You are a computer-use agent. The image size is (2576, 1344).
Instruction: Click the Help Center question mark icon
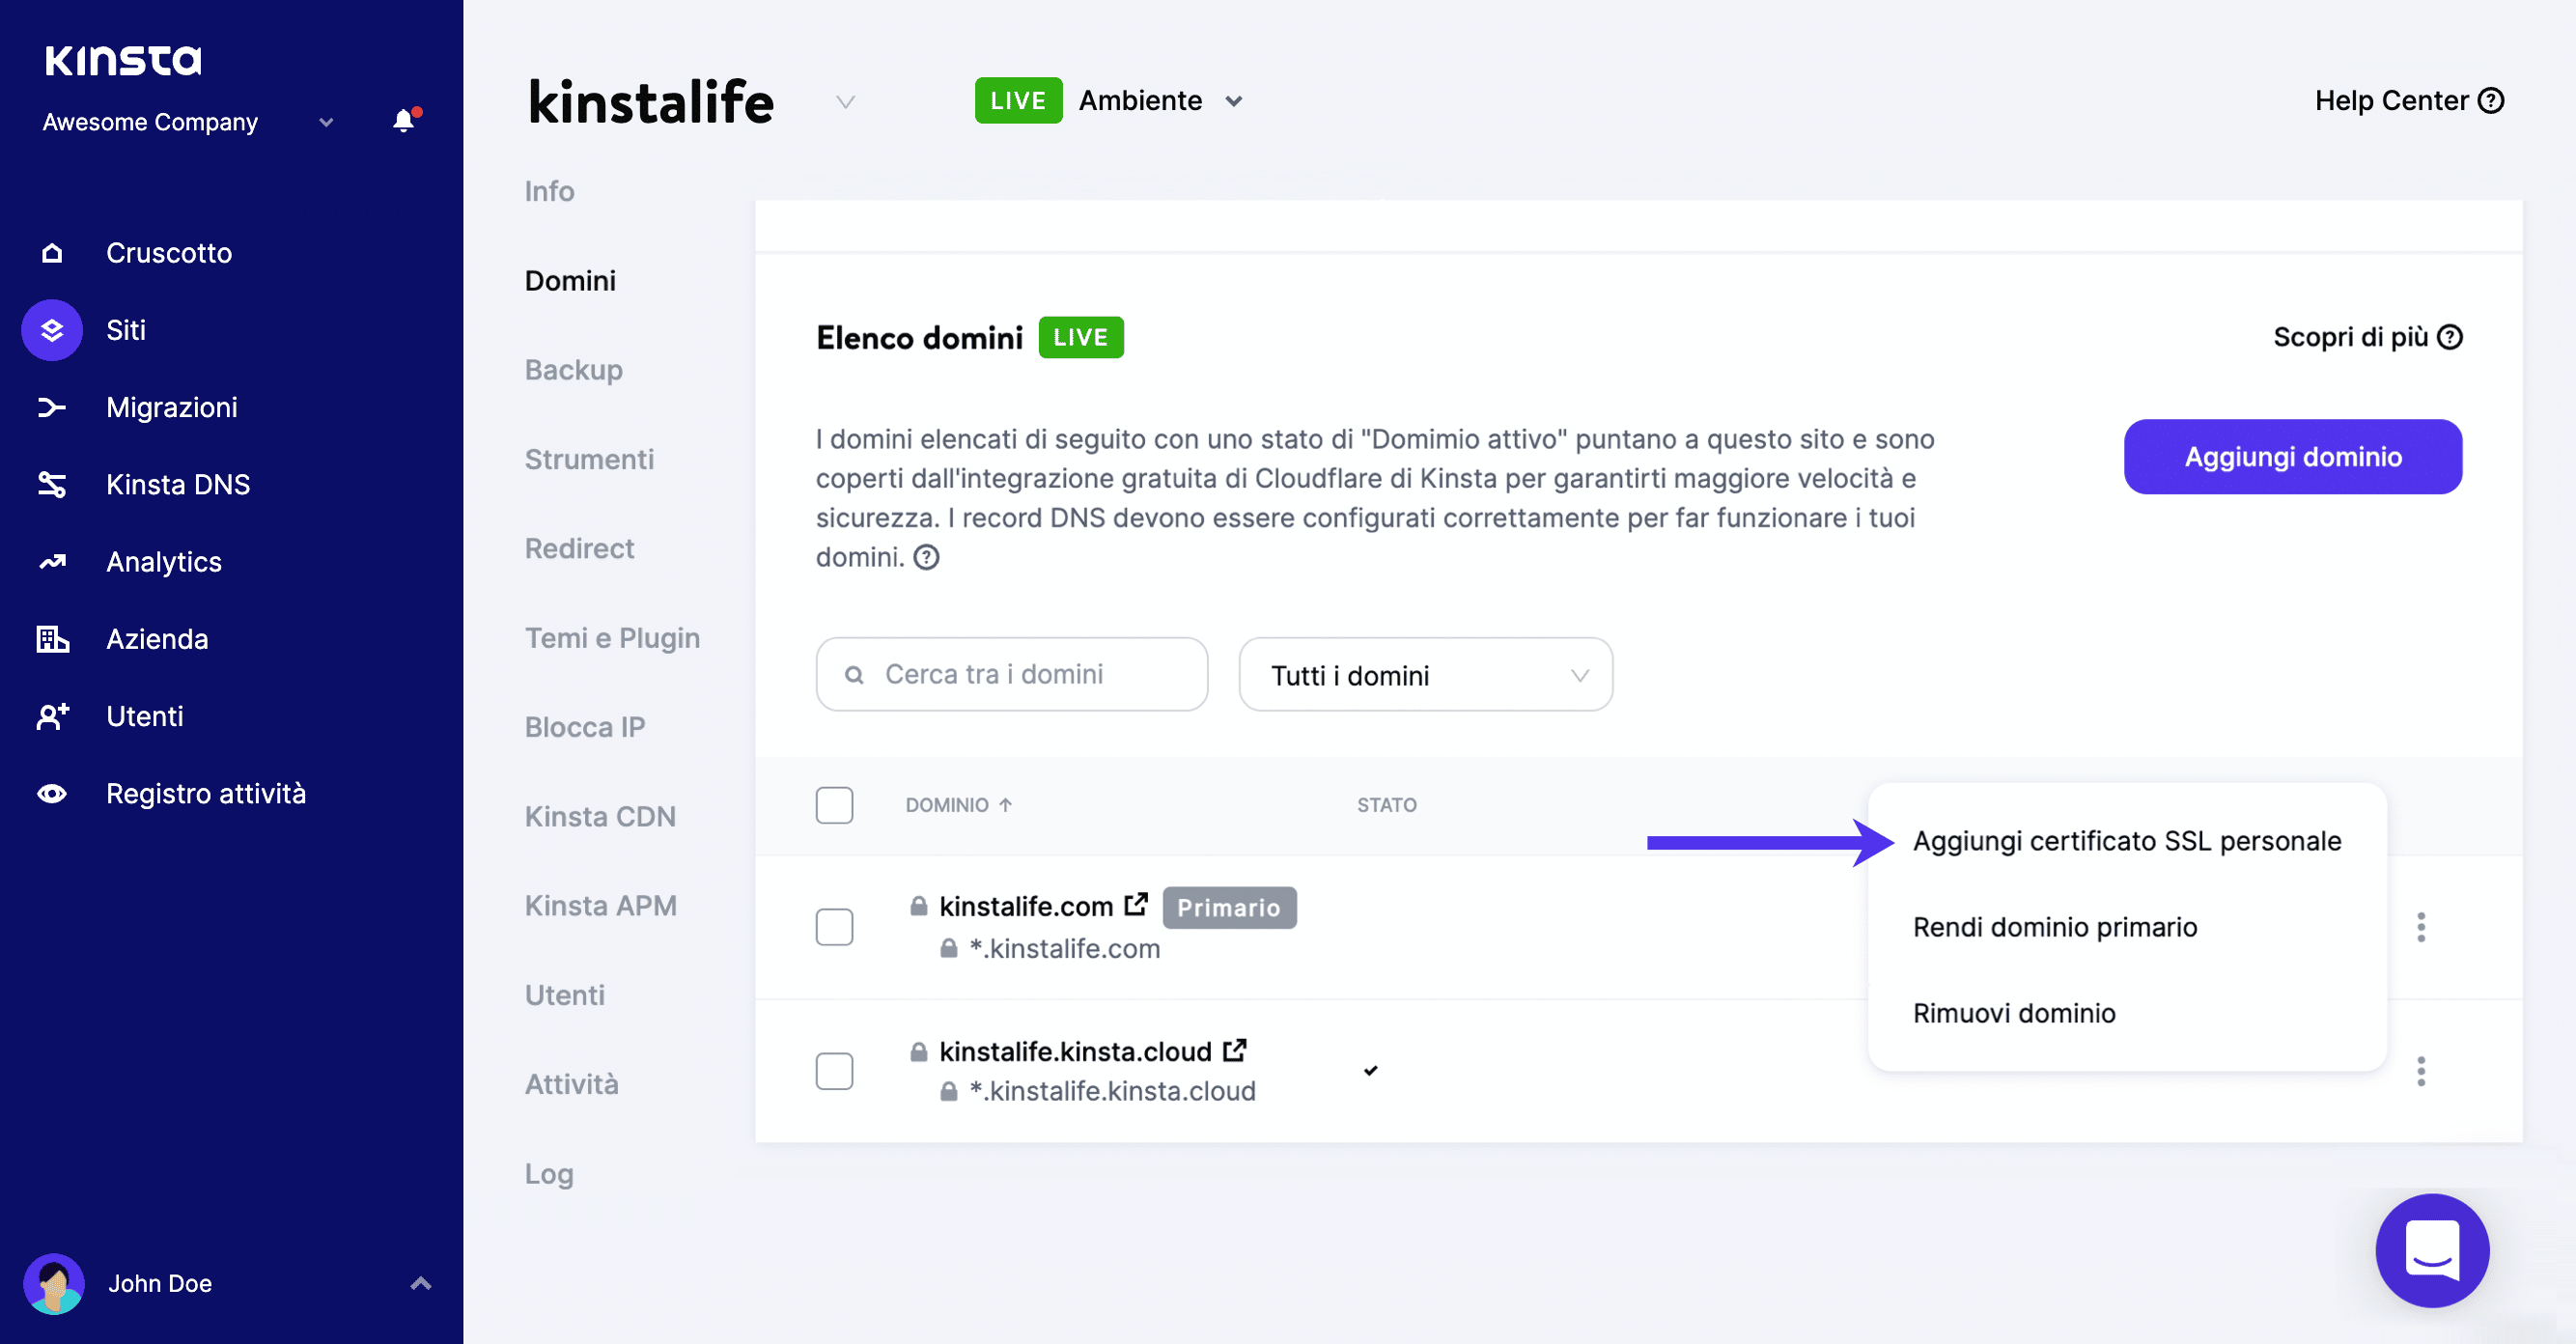click(2491, 100)
